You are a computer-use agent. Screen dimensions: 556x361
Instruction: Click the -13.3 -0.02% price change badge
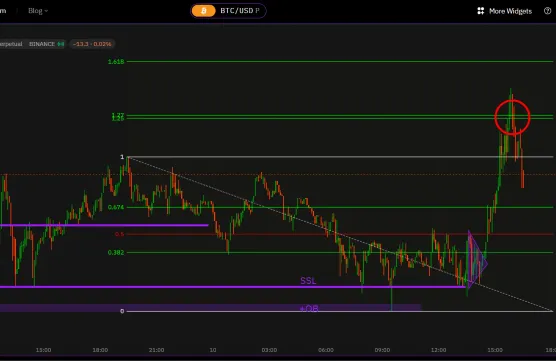coord(92,44)
